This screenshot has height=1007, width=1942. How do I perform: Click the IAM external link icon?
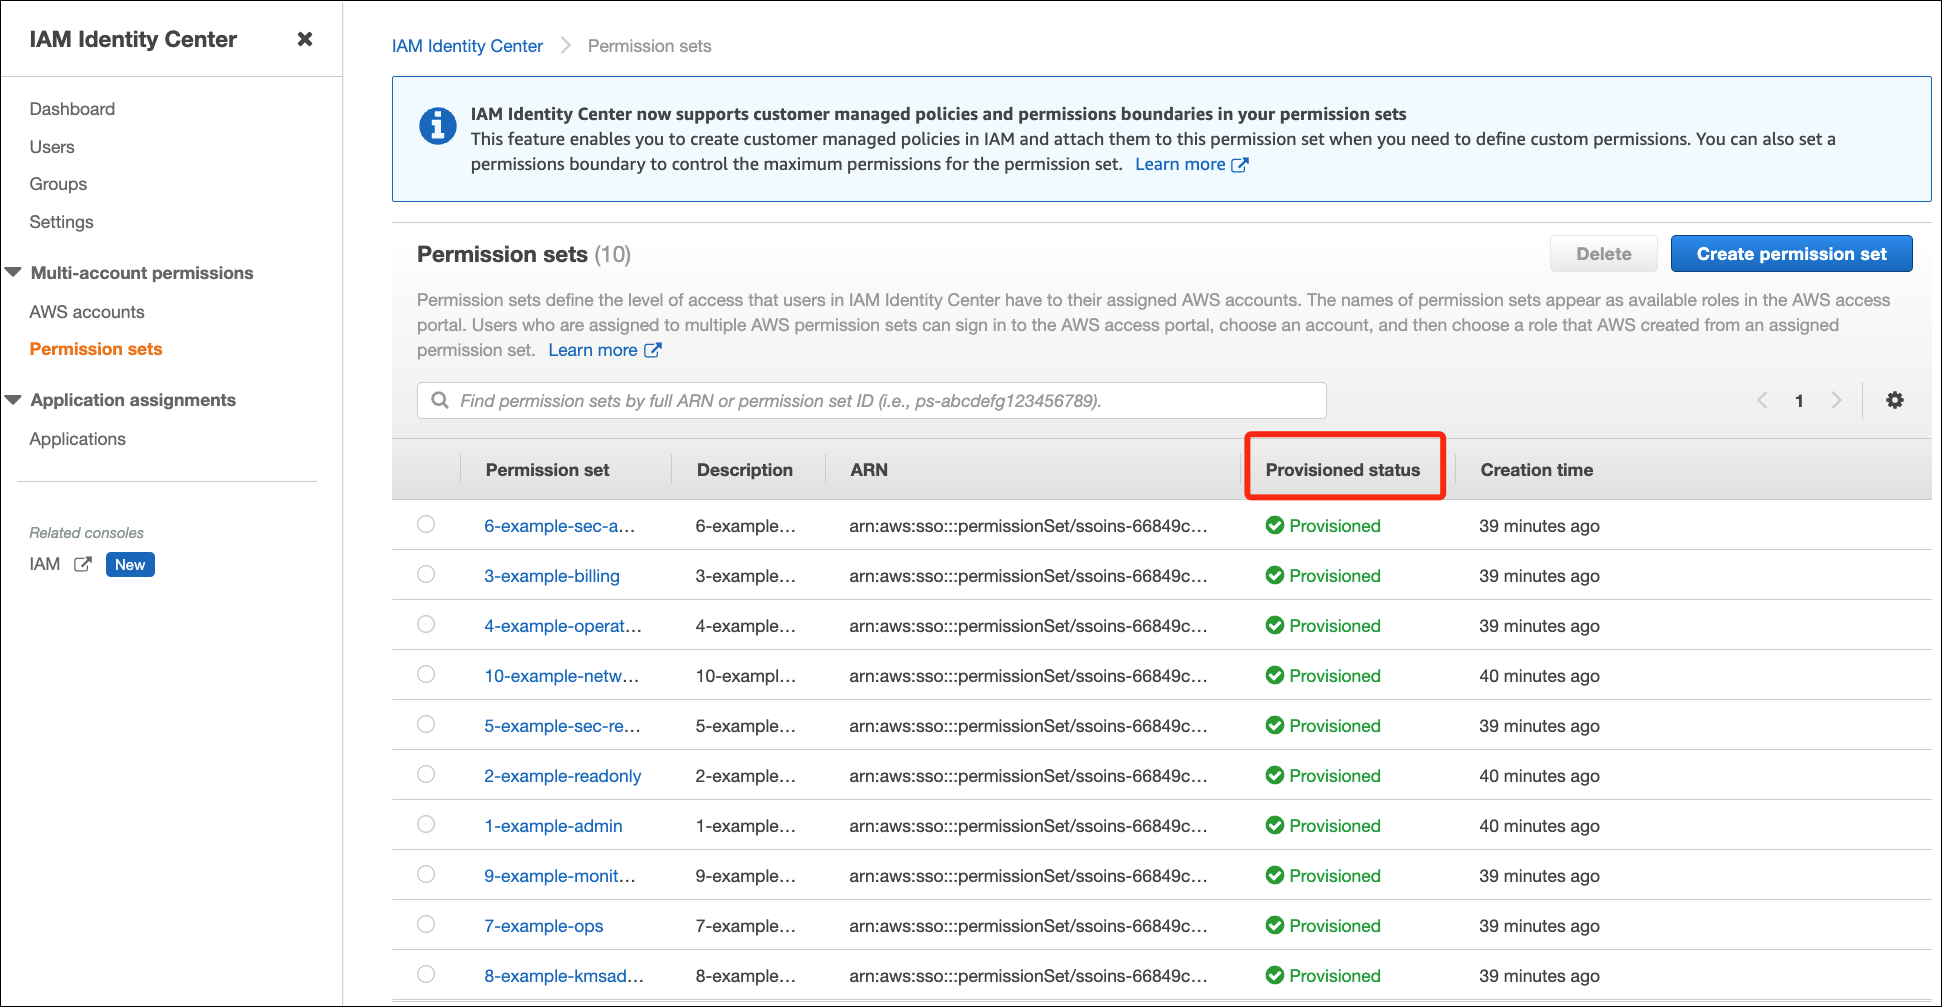83,564
